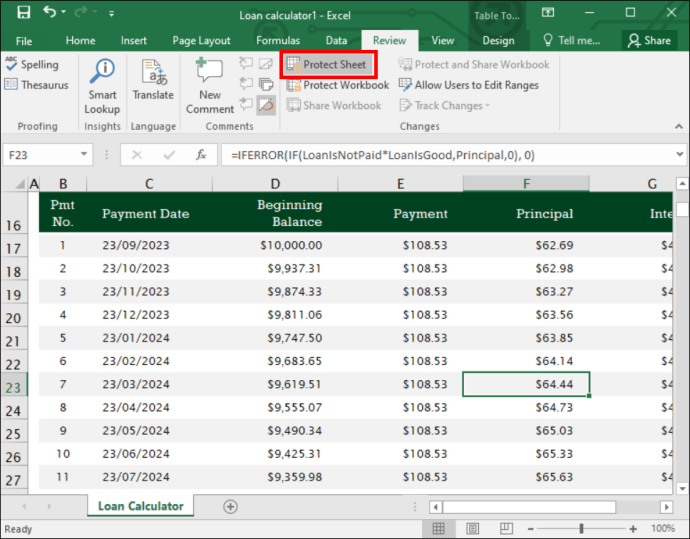
Task: Select date cell 23/12/2023
Action: click(x=150, y=315)
